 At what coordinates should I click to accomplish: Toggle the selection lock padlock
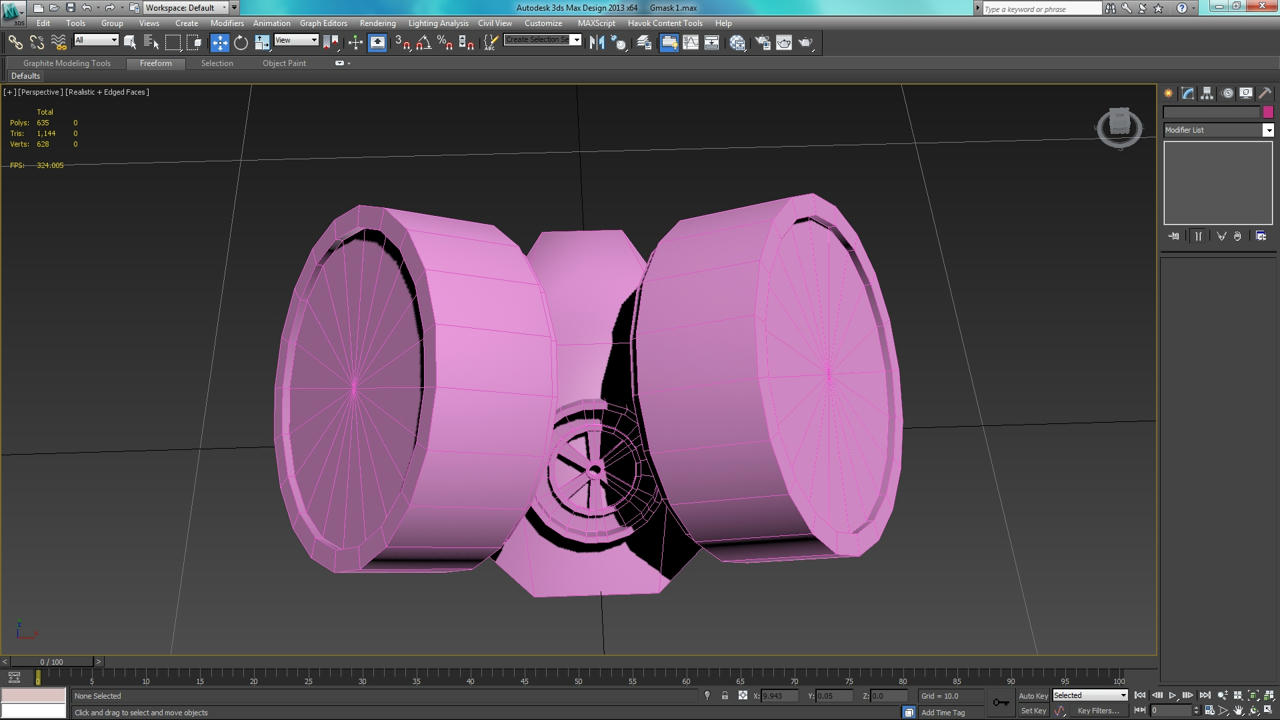tap(725, 696)
